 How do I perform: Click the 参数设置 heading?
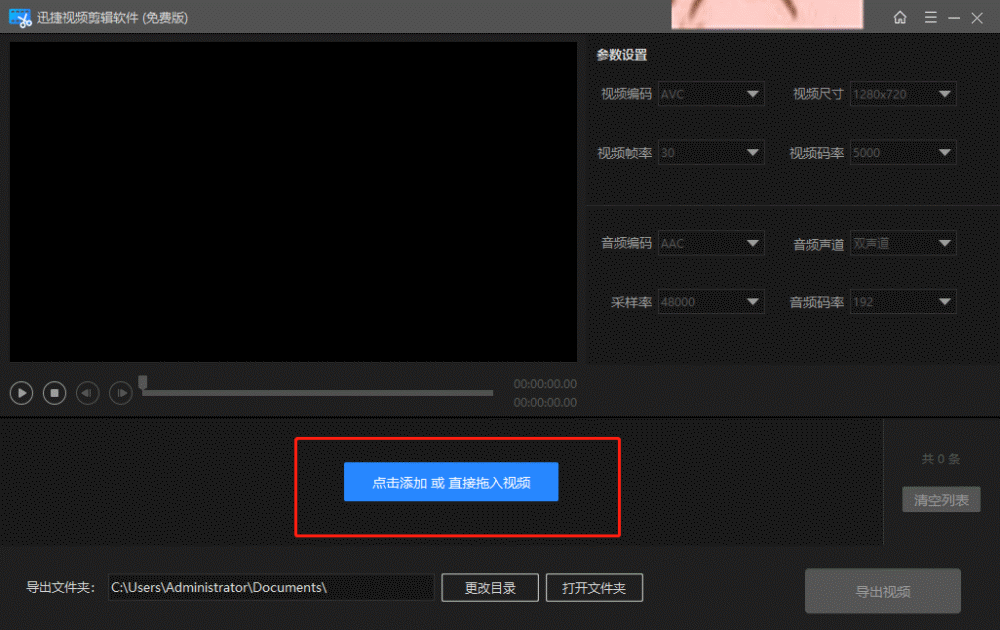[622, 55]
